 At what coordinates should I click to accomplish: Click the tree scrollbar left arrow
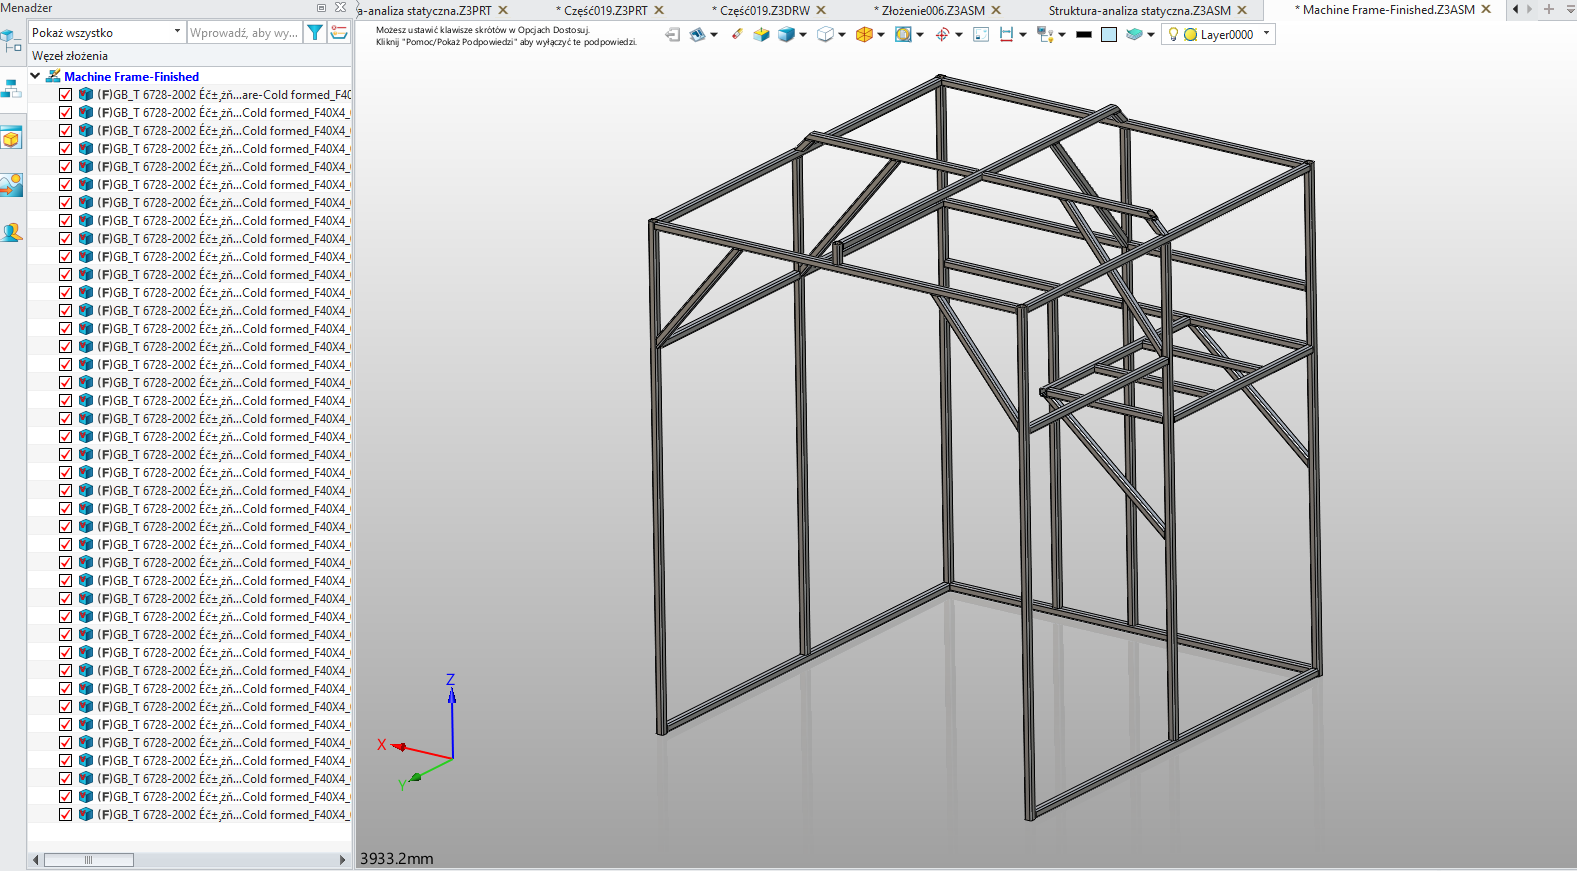(x=36, y=860)
